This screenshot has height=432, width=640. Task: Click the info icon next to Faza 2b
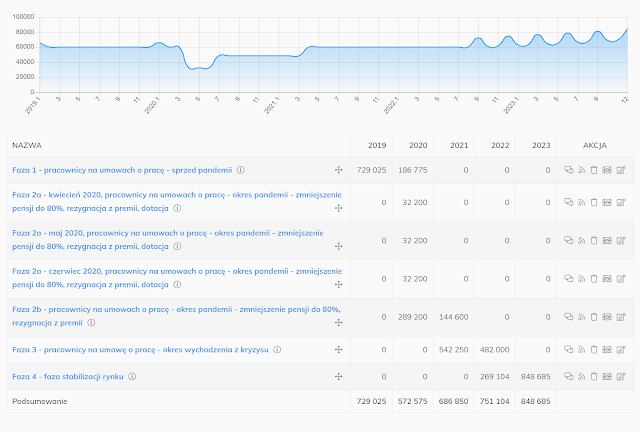(91, 323)
